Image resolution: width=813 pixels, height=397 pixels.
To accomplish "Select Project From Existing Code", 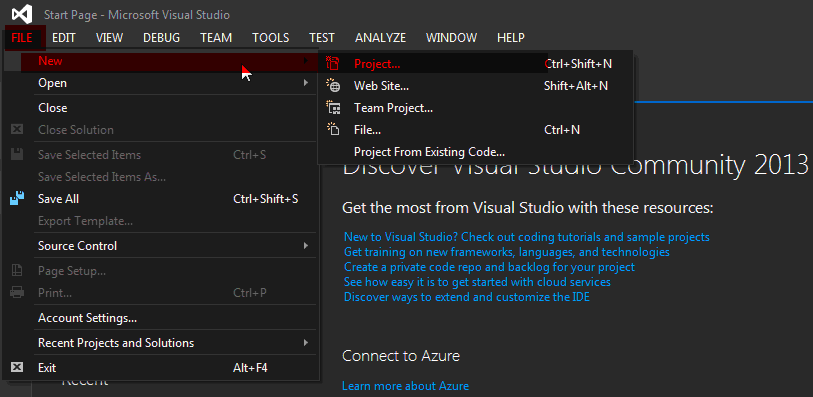I will click(429, 152).
